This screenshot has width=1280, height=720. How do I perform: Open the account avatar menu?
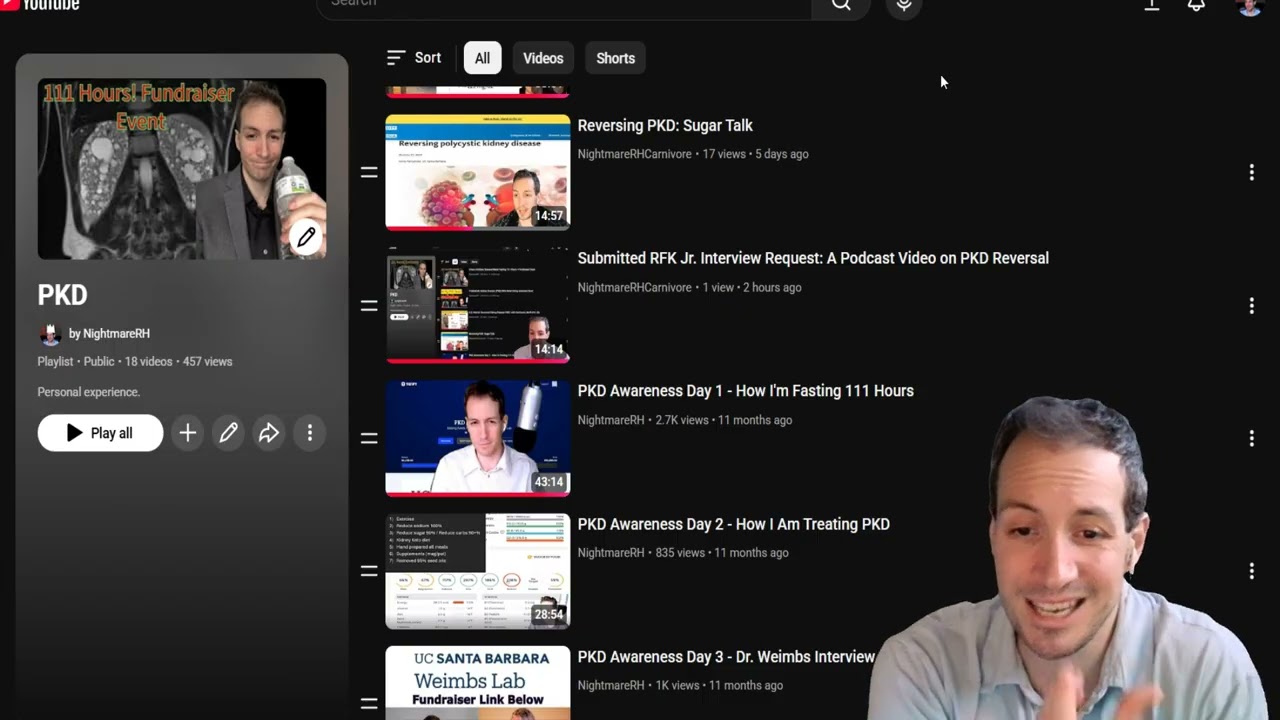1250,6
